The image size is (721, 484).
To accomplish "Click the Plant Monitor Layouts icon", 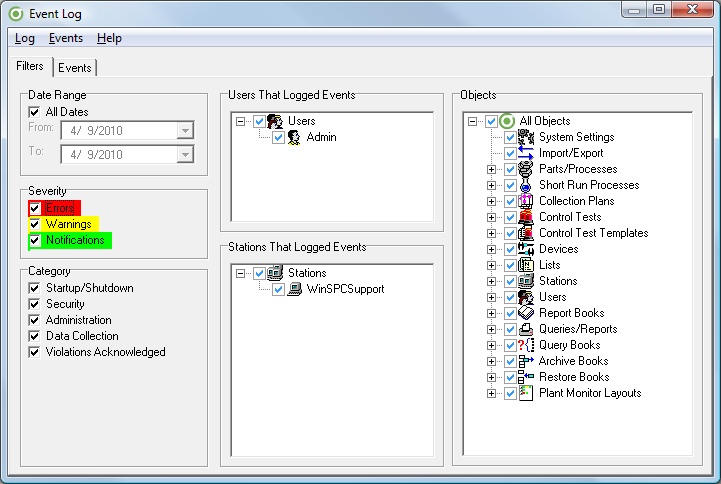I will pos(526,393).
